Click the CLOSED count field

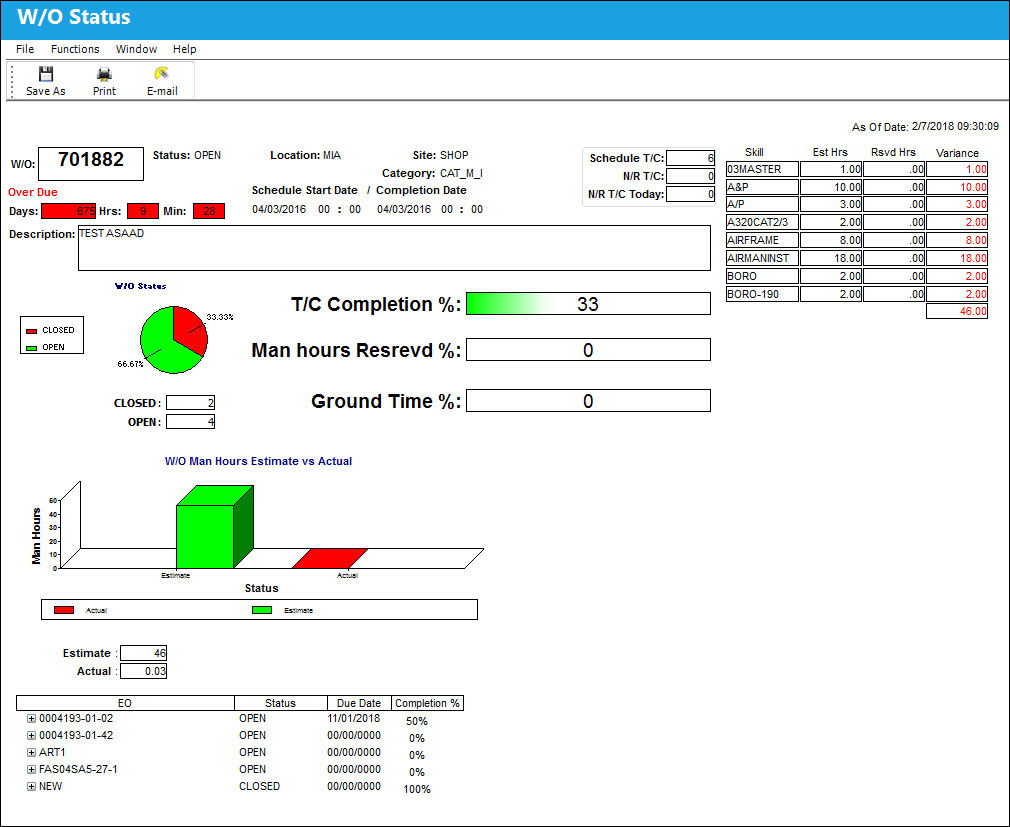(191, 403)
